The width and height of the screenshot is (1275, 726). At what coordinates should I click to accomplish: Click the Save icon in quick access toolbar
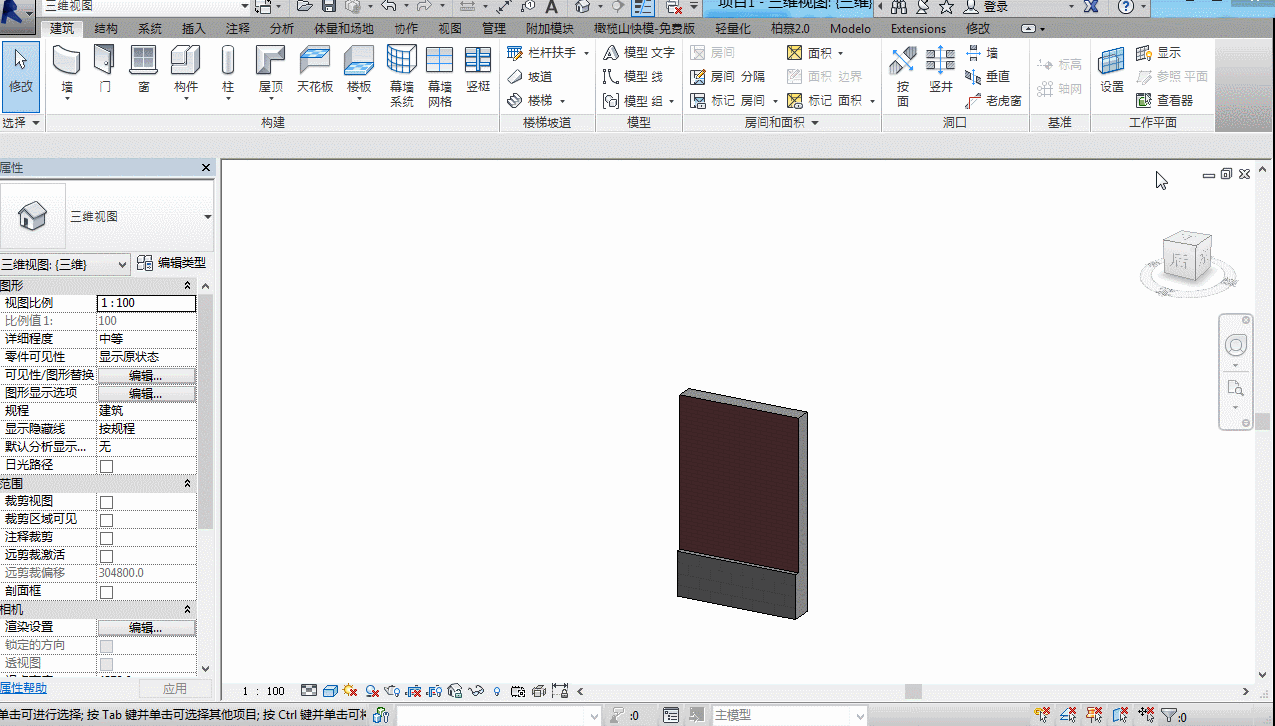(329, 6)
